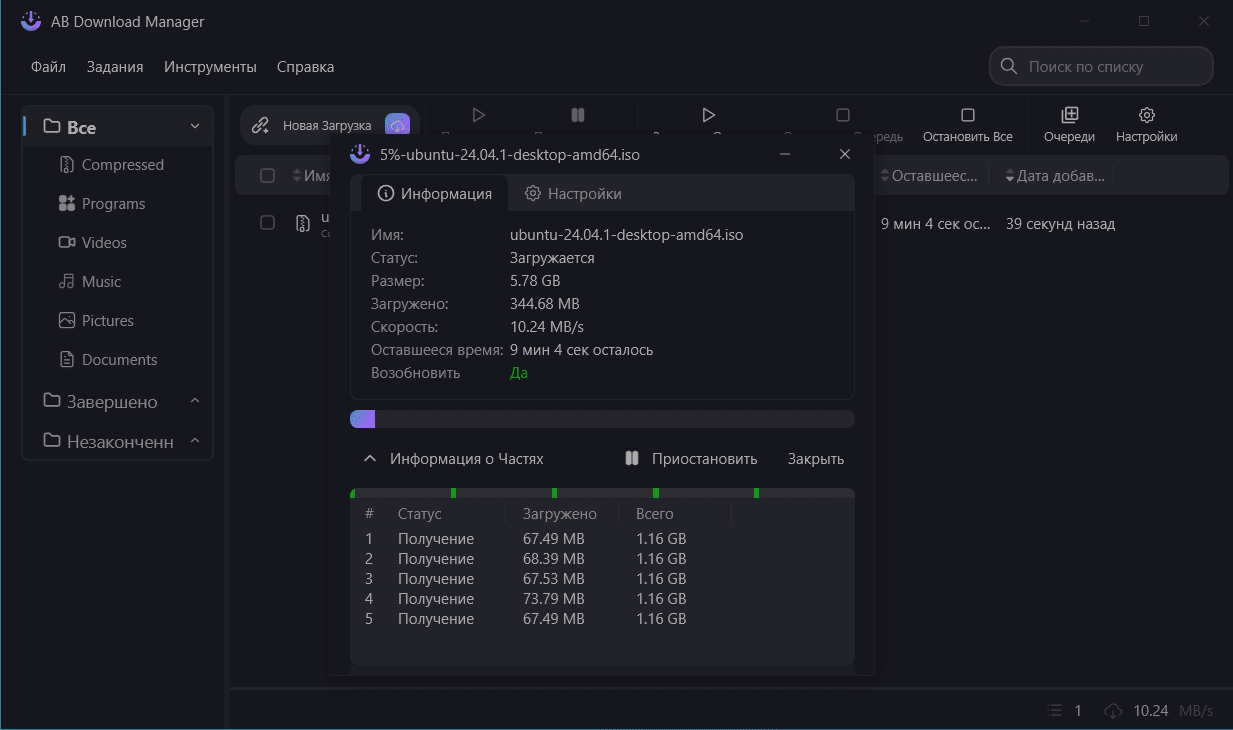Minimize the ubuntu download dialog
Image resolution: width=1233 pixels, height=730 pixels.
click(786, 154)
